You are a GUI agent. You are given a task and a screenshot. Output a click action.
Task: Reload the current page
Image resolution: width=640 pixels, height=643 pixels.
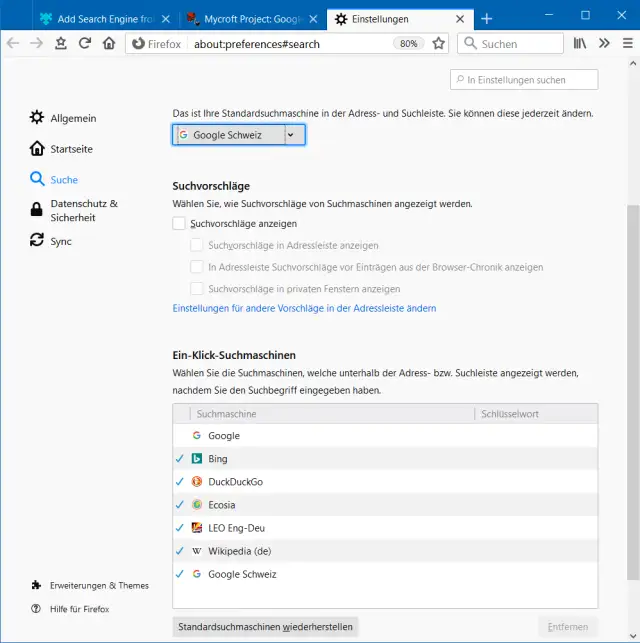85,43
